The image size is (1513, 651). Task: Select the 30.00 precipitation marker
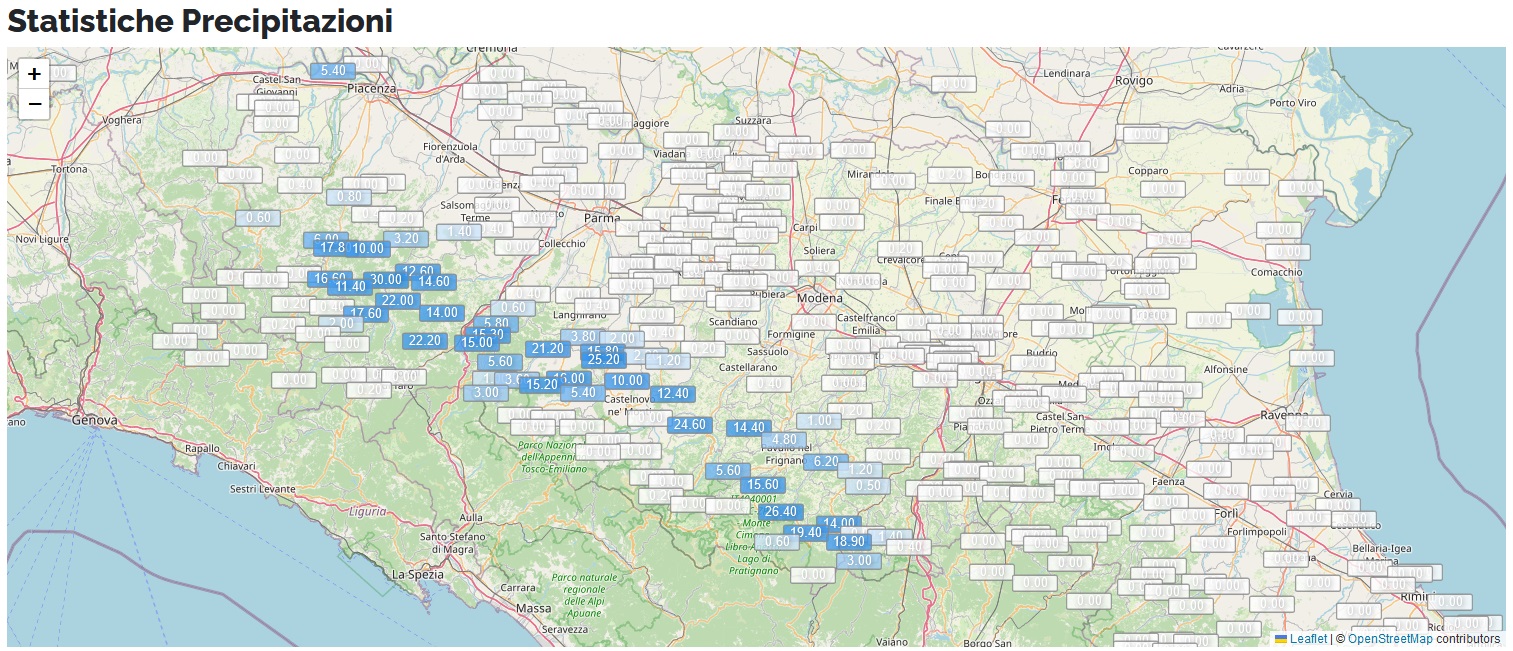click(384, 280)
